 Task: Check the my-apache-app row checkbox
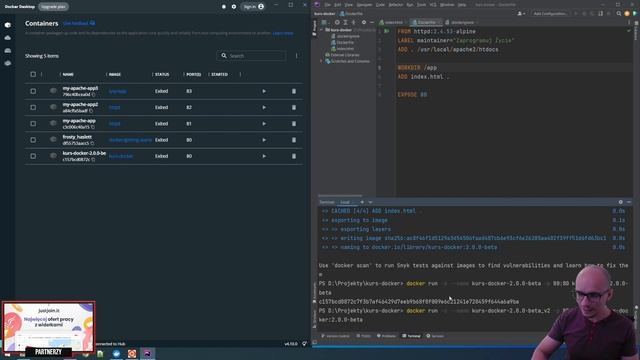point(33,124)
